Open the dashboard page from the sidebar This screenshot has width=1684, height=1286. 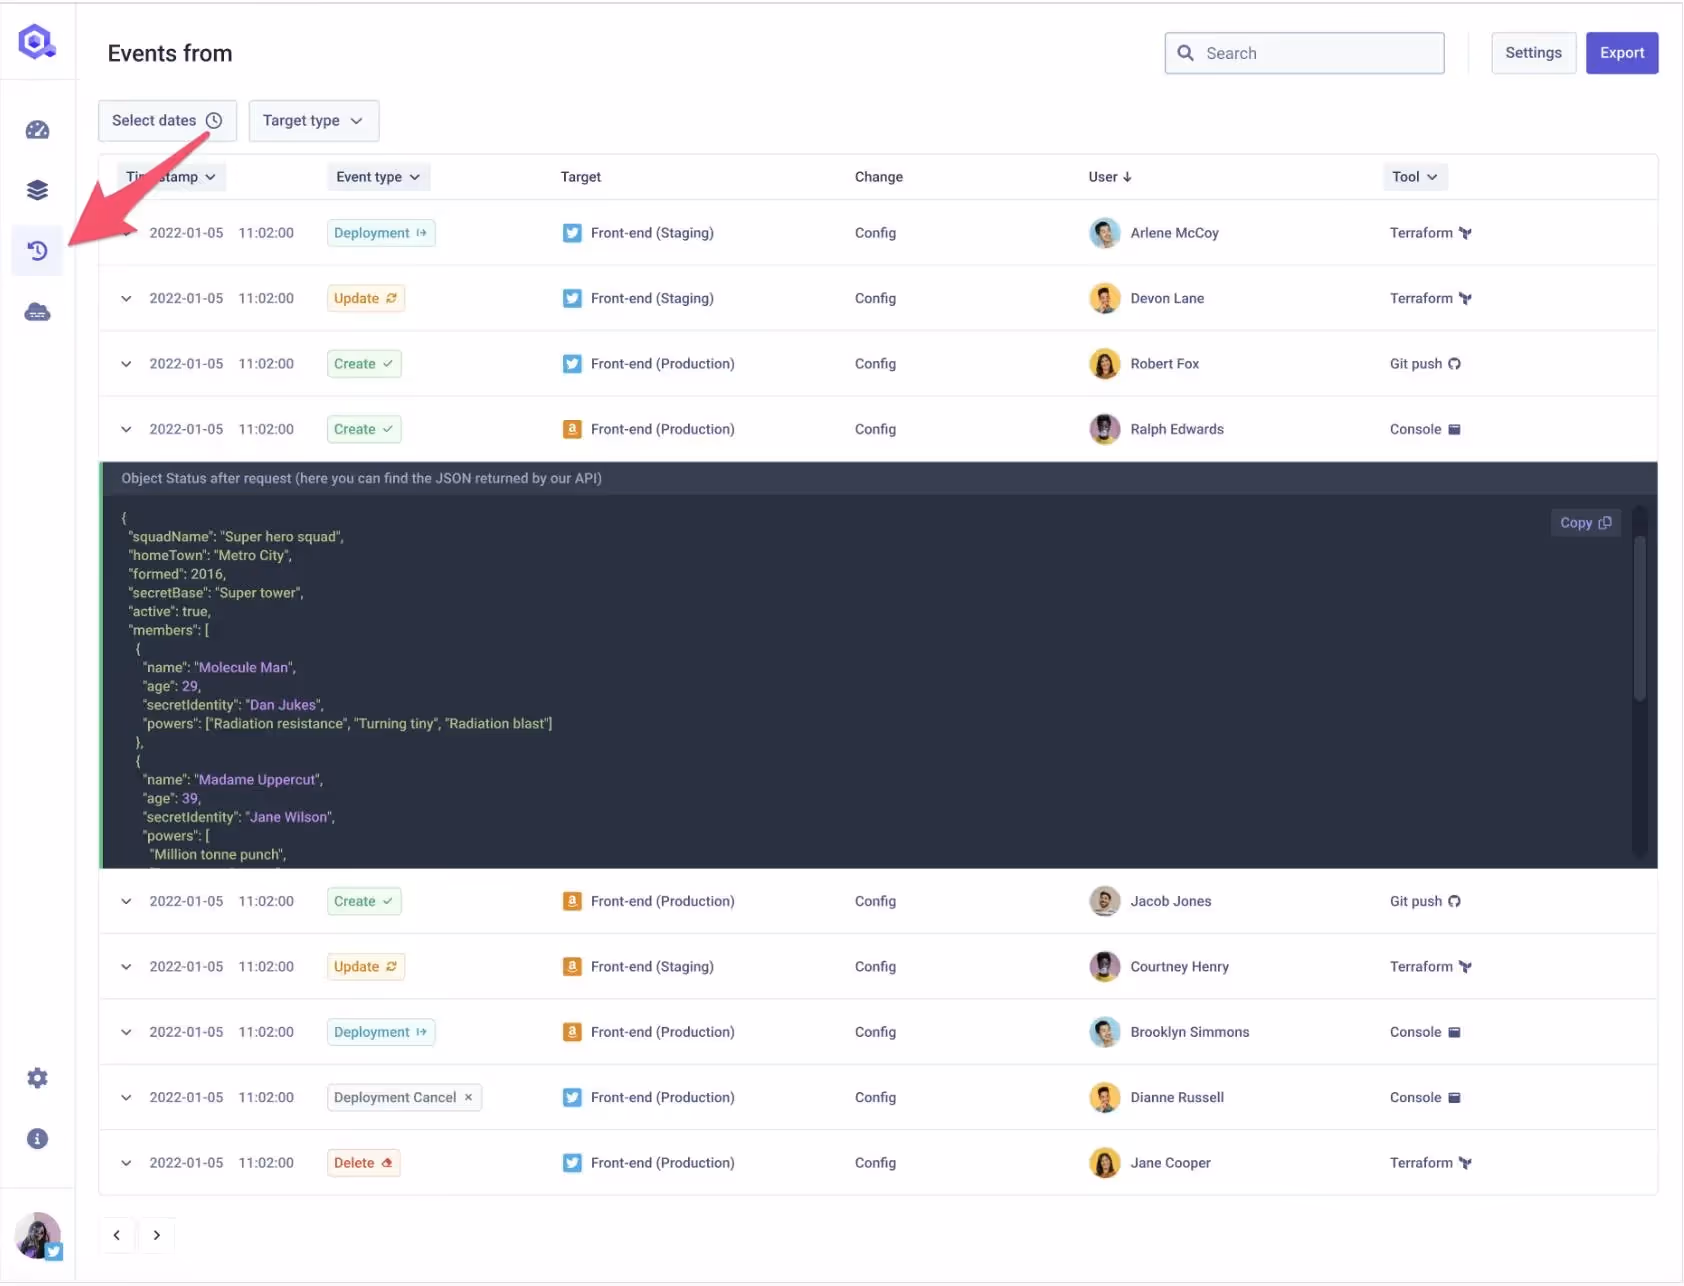(37, 129)
